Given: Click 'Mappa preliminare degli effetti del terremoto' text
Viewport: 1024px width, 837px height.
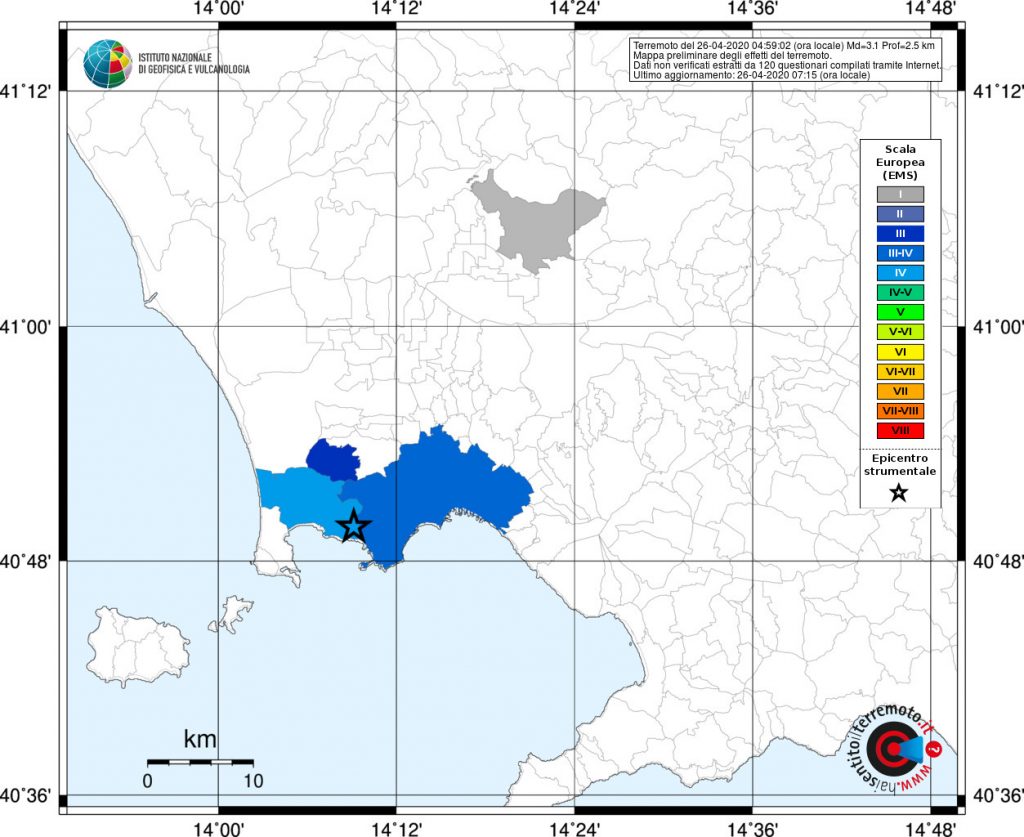Looking at the screenshot, I should [x=732, y=55].
